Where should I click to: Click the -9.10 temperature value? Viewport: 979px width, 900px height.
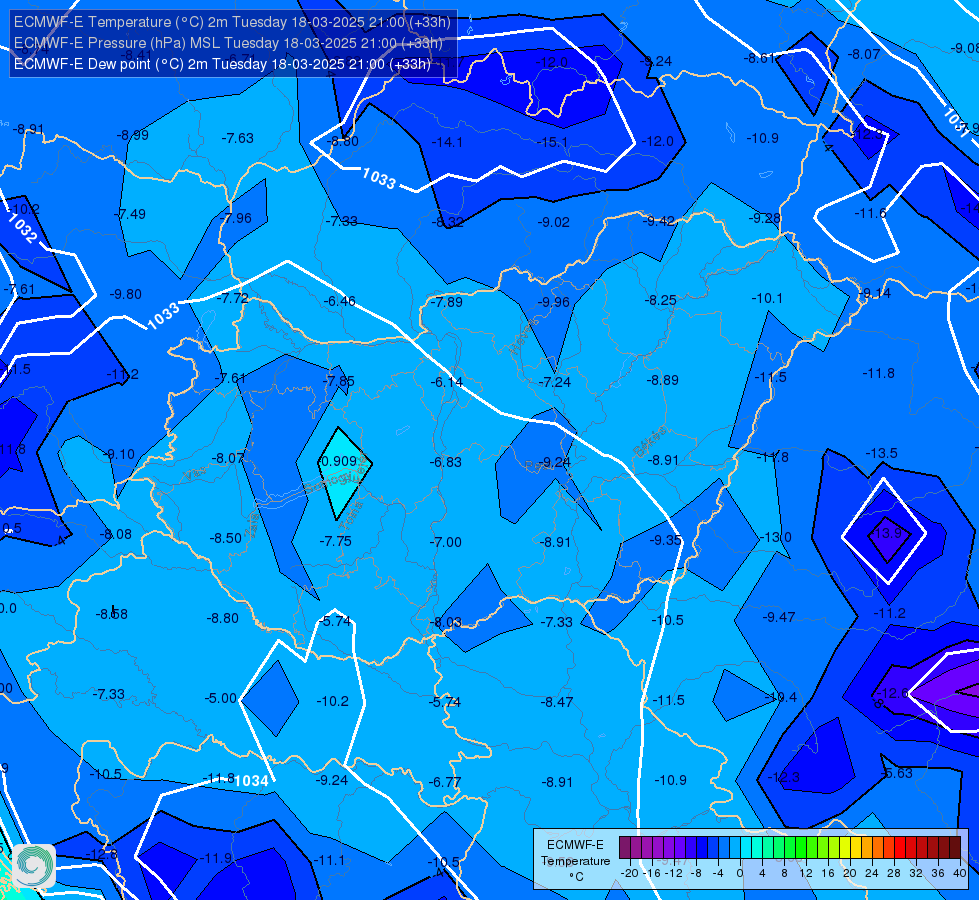tap(119, 455)
